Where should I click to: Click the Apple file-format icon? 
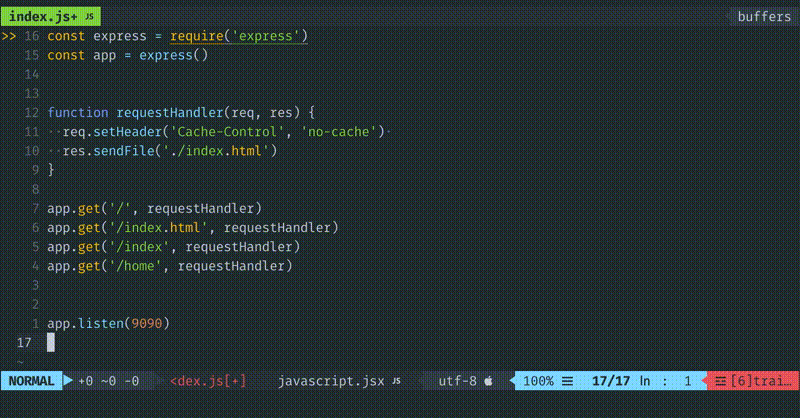tap(489, 381)
